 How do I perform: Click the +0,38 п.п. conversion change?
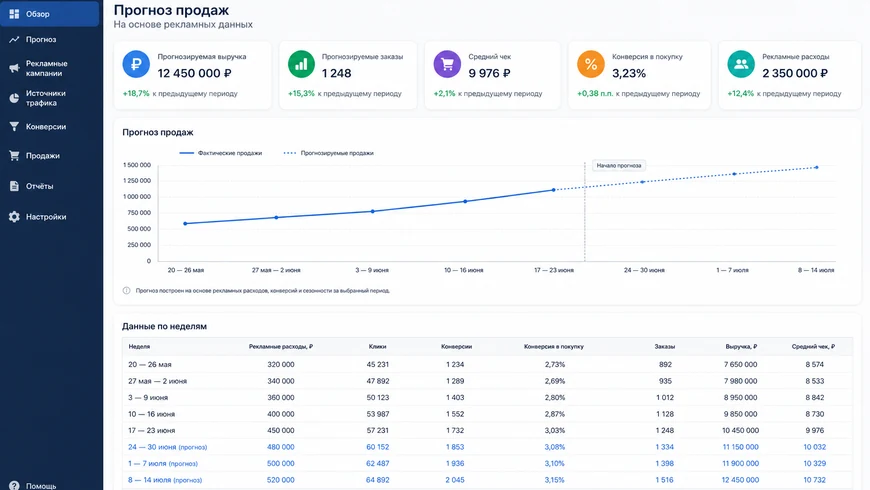[595, 93]
